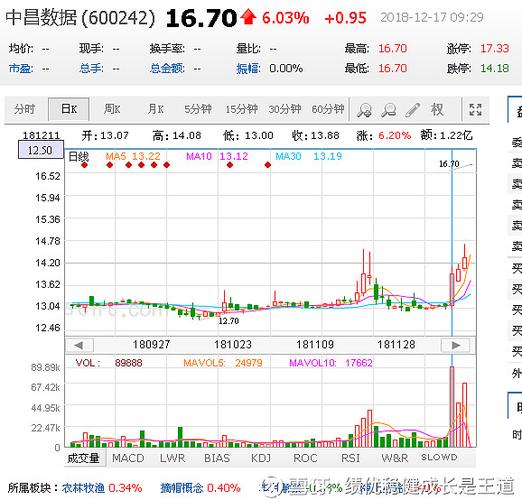Image resolution: width=522 pixels, height=500 pixels.
Task: Select the 60分钟 interval tab
Action: [328, 109]
